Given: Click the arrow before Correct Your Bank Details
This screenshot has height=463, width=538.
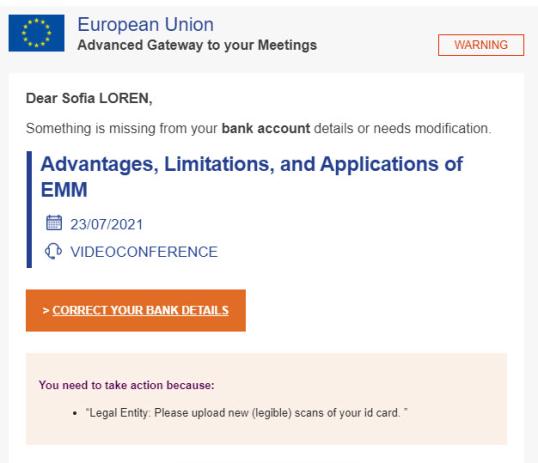Looking at the screenshot, I should (x=46, y=311).
